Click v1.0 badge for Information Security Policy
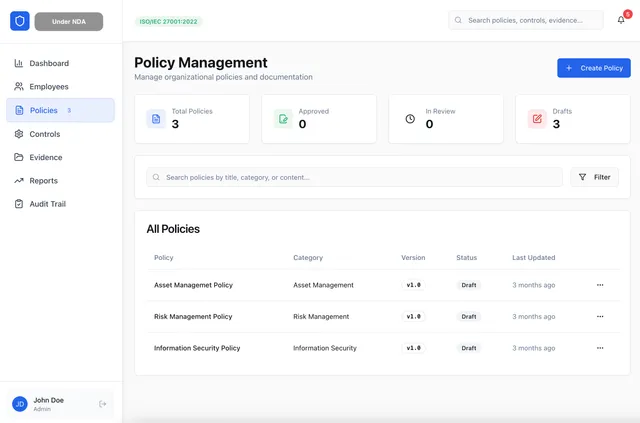The height and width of the screenshot is (423, 640). coord(413,348)
